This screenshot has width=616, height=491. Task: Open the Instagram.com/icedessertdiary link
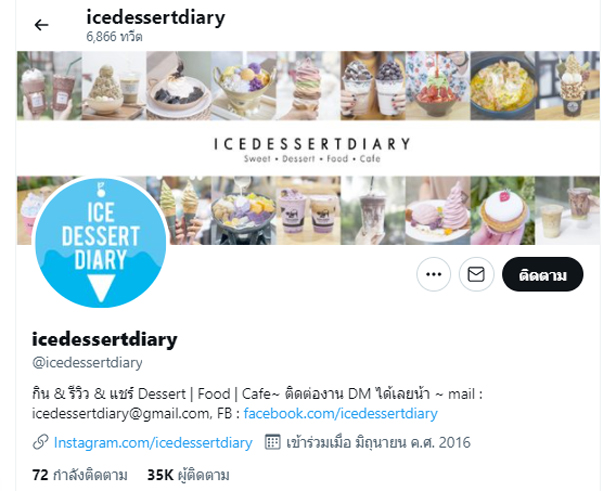click(x=153, y=443)
